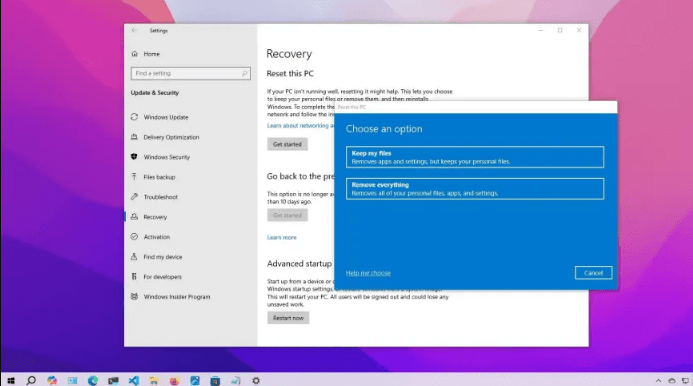Image resolution: width=693 pixels, height=386 pixels.
Task: Click the network icon in system tray
Action: [685, 380]
